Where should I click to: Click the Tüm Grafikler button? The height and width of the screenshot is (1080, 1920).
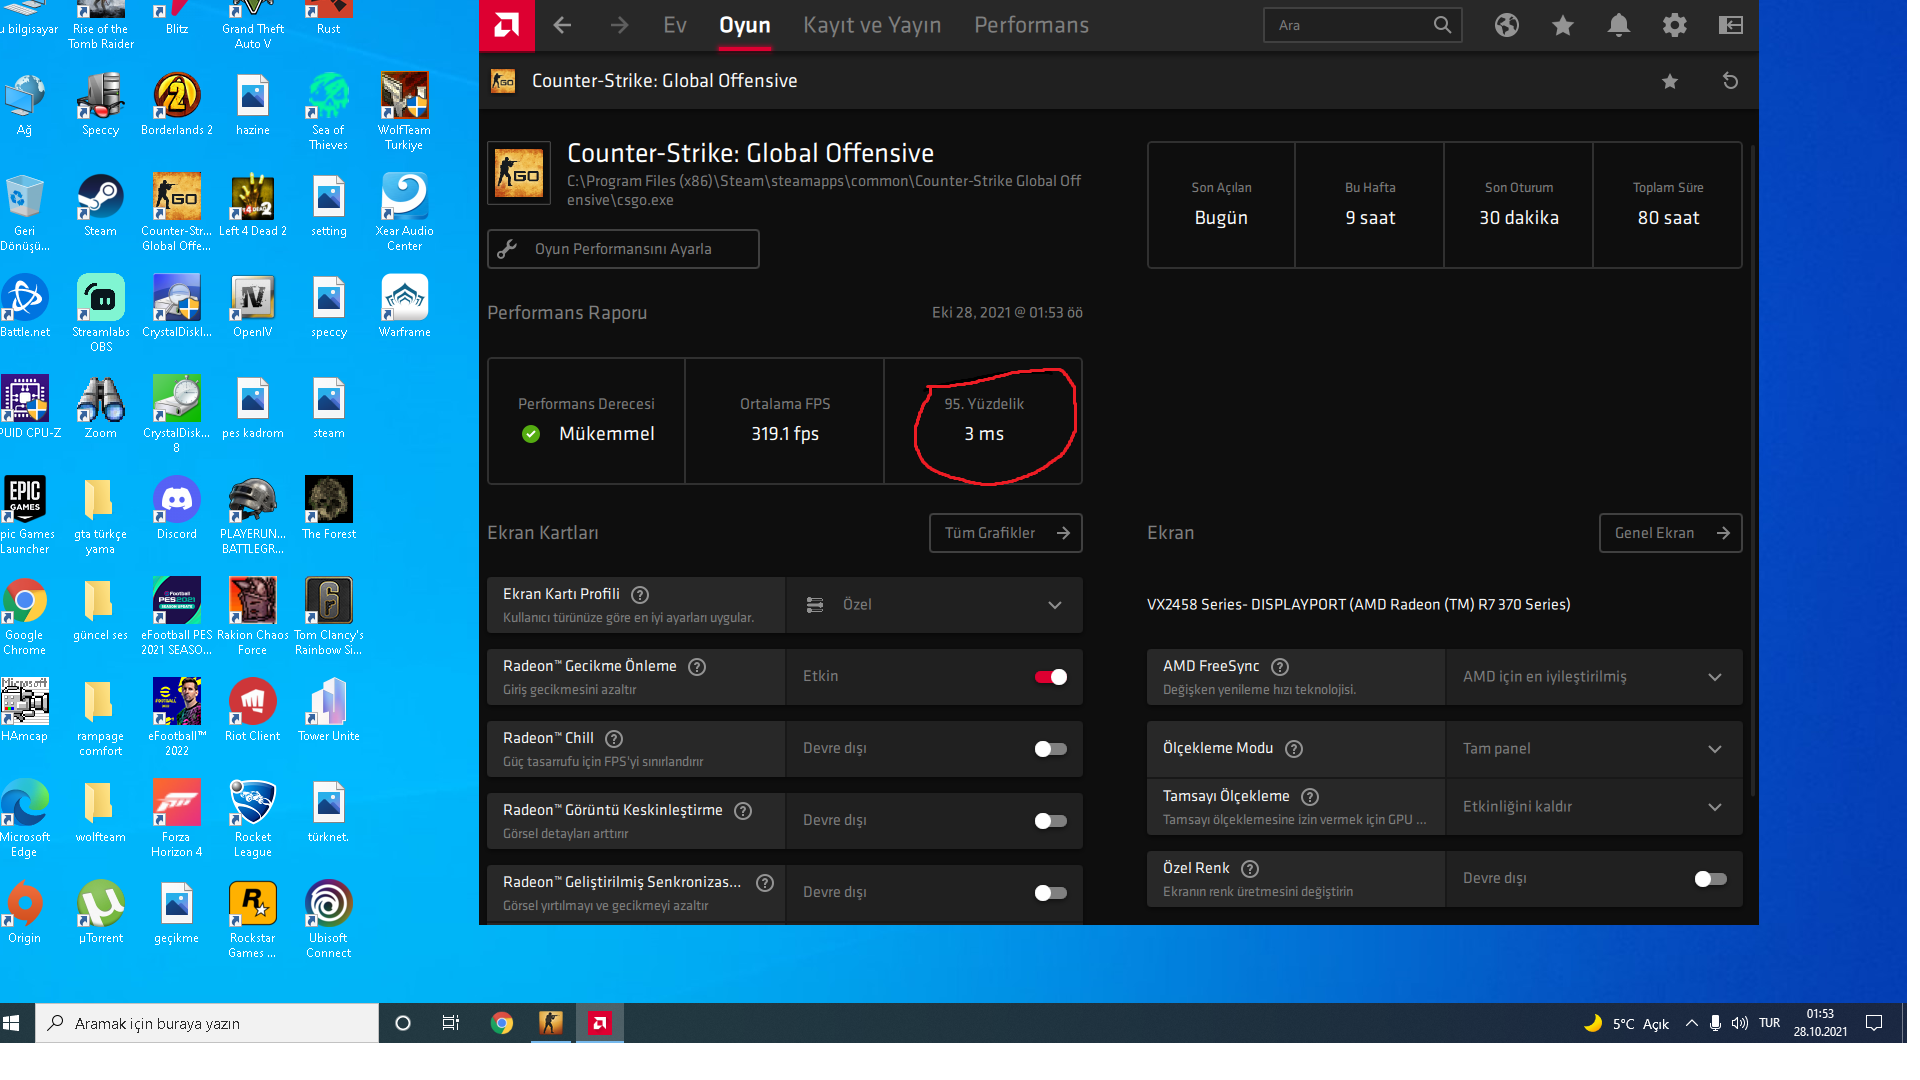coord(1005,533)
